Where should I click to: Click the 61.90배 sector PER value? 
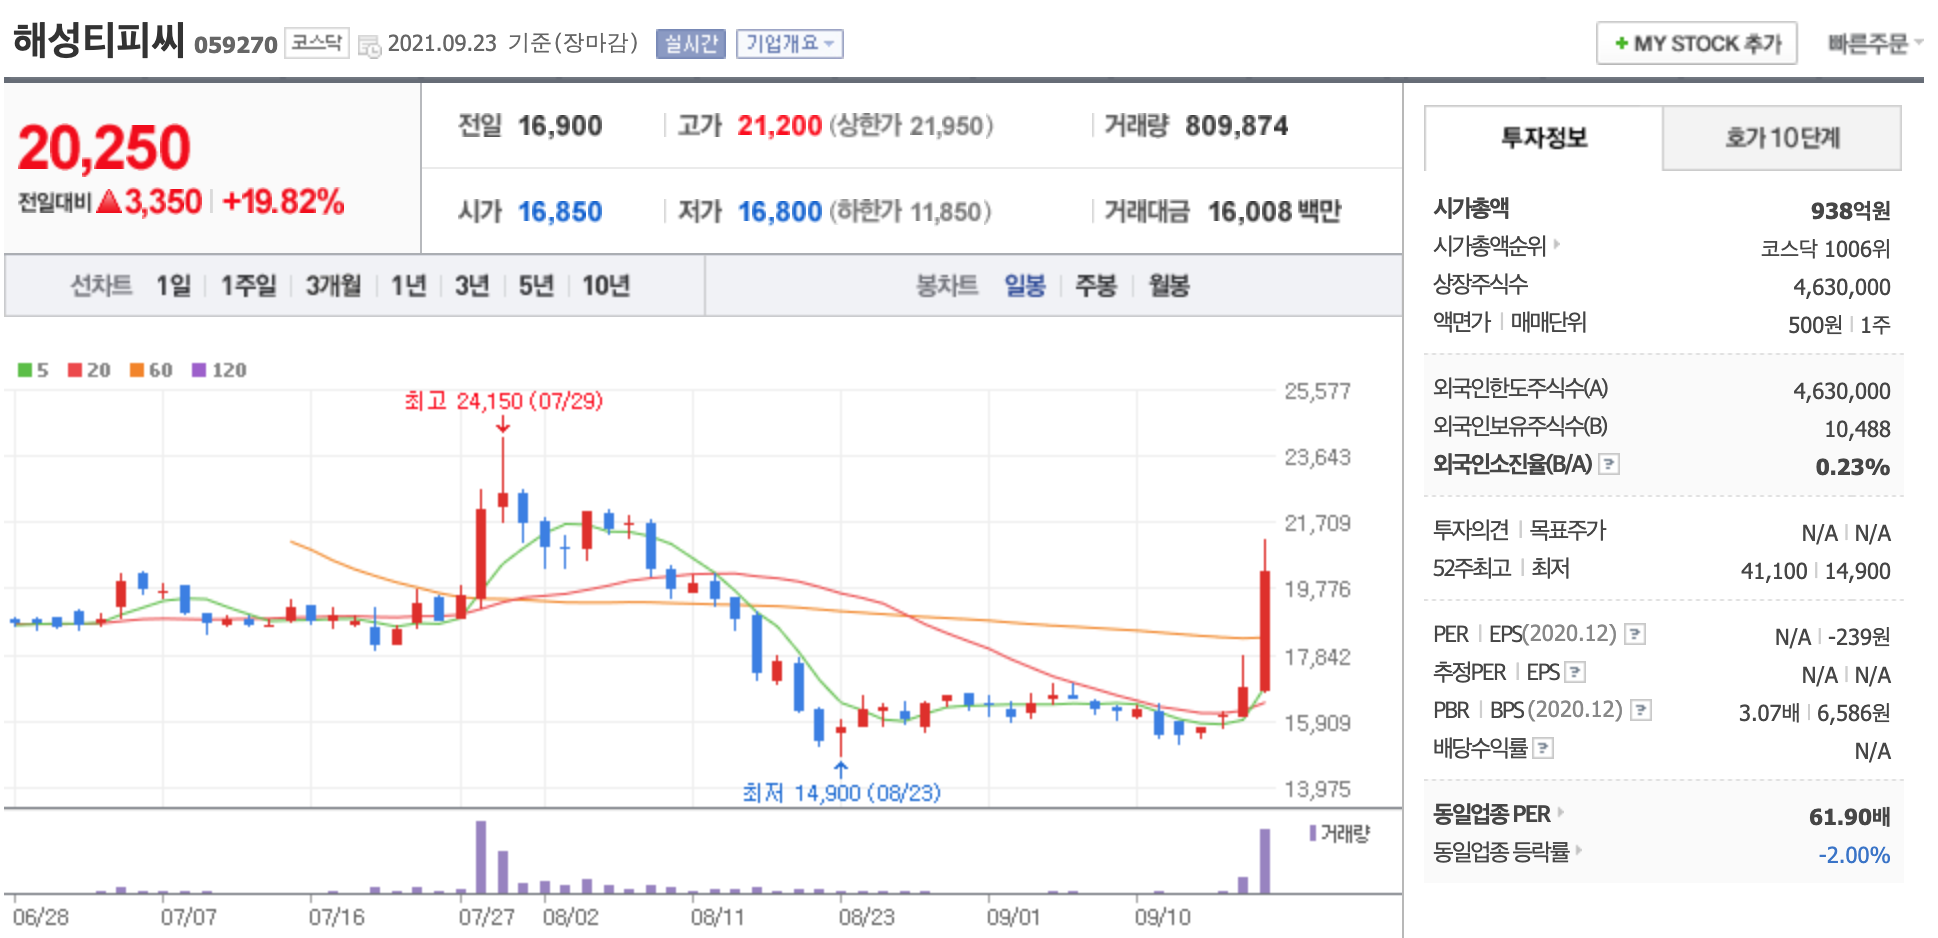coord(1849,817)
